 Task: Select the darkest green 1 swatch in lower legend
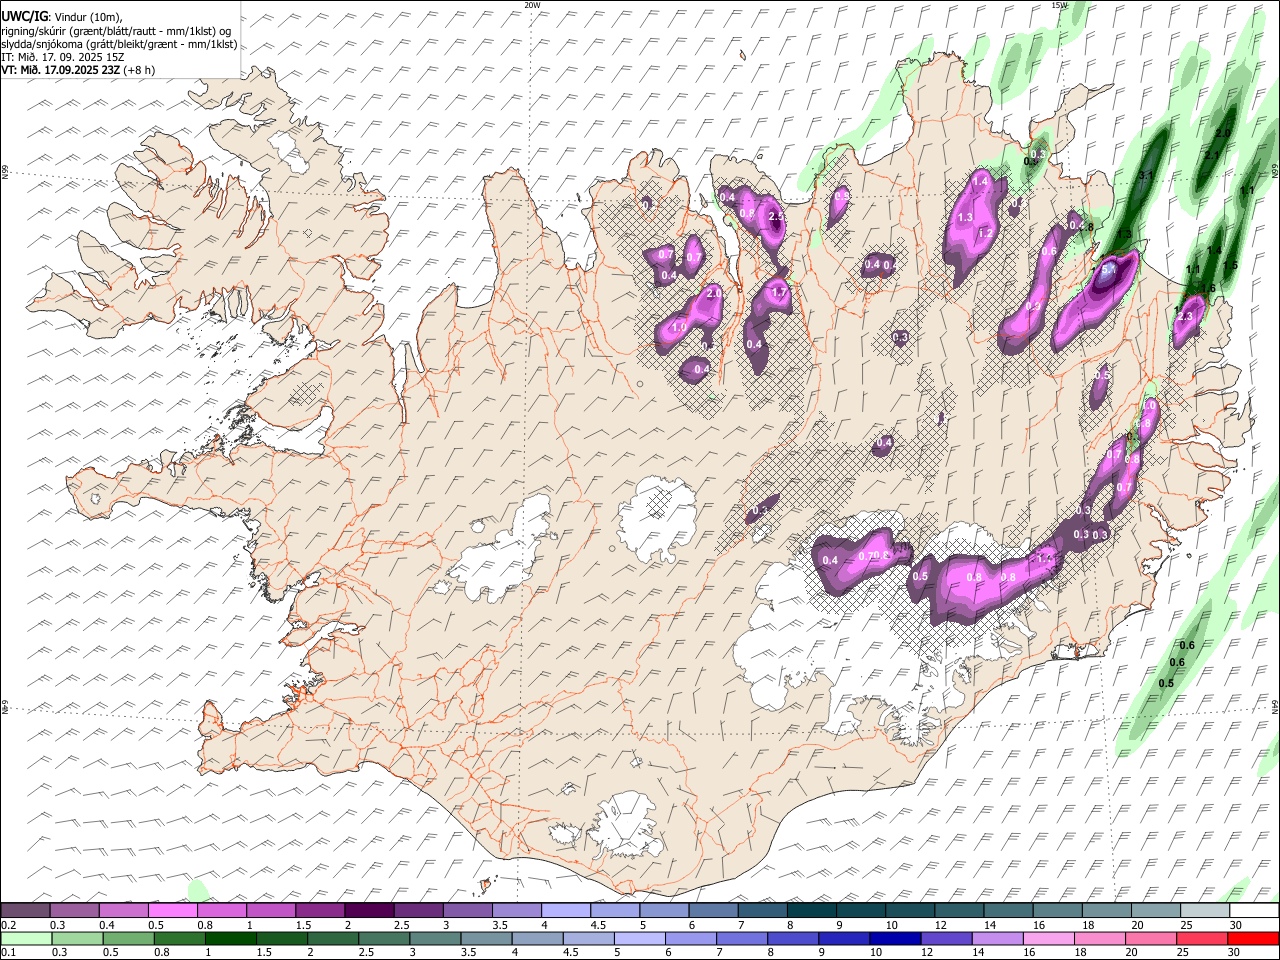click(231, 938)
